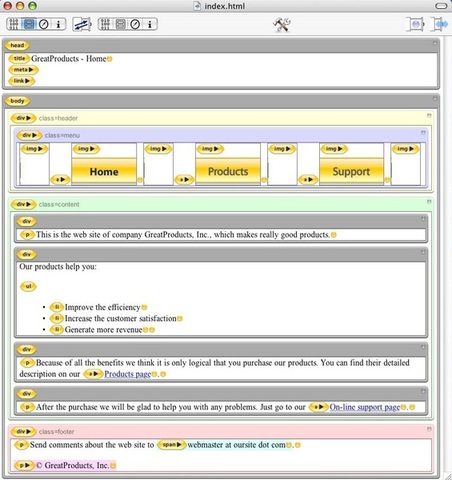The height and width of the screenshot is (480, 452).
Task: Collapse the head block with its corner button
Action: point(435,43)
